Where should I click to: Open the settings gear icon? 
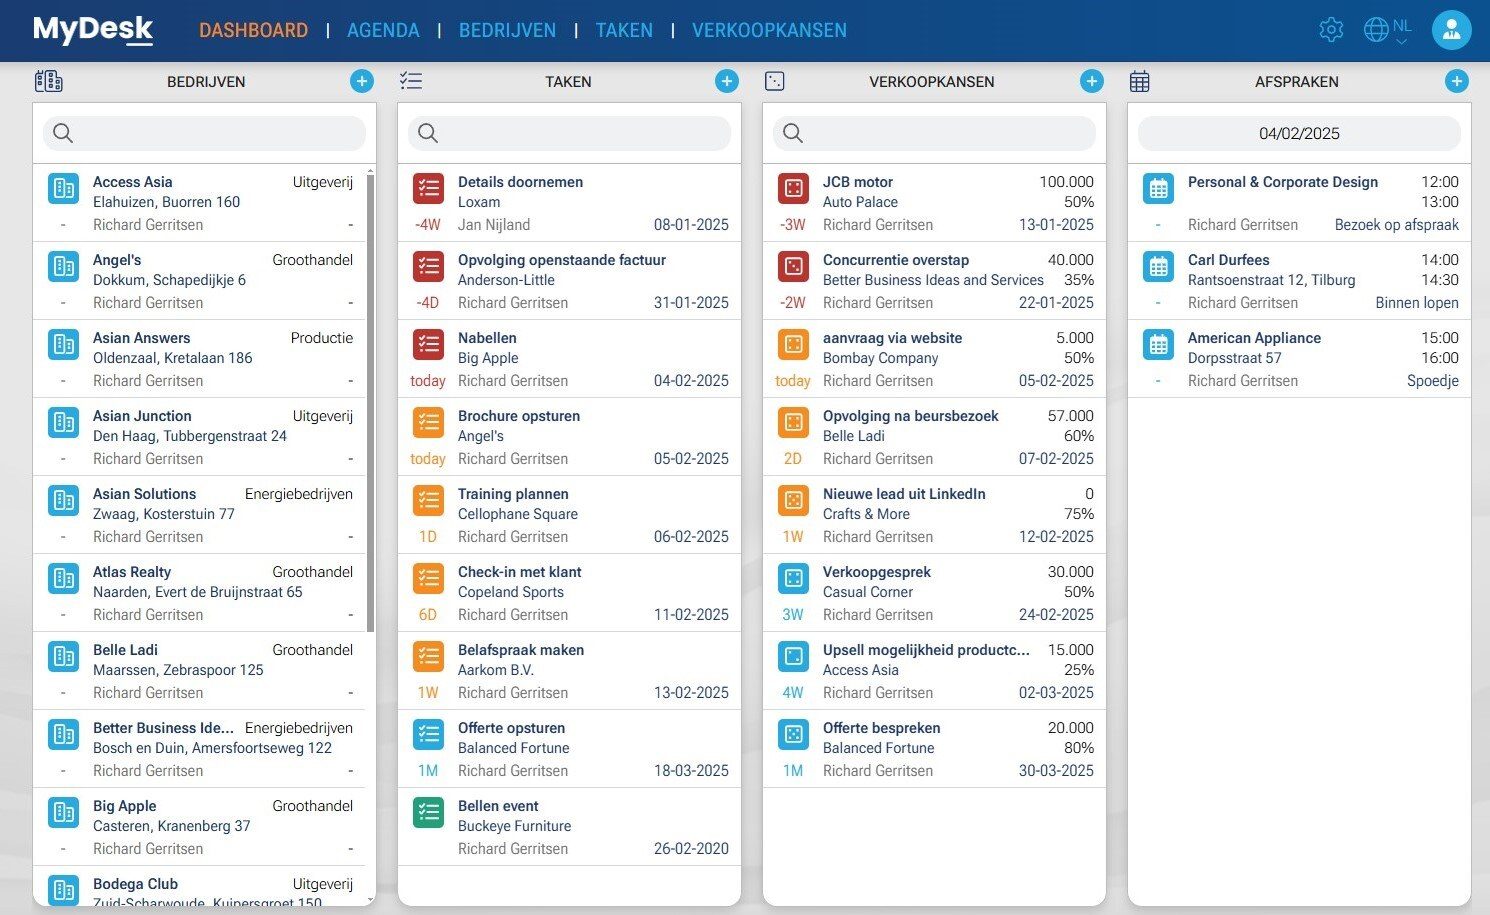click(x=1331, y=30)
